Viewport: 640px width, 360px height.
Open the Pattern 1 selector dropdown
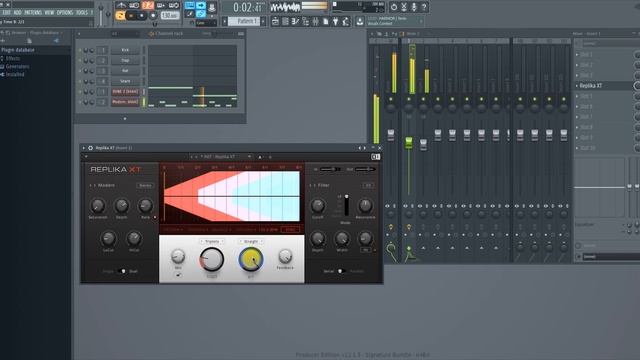(x=244, y=21)
